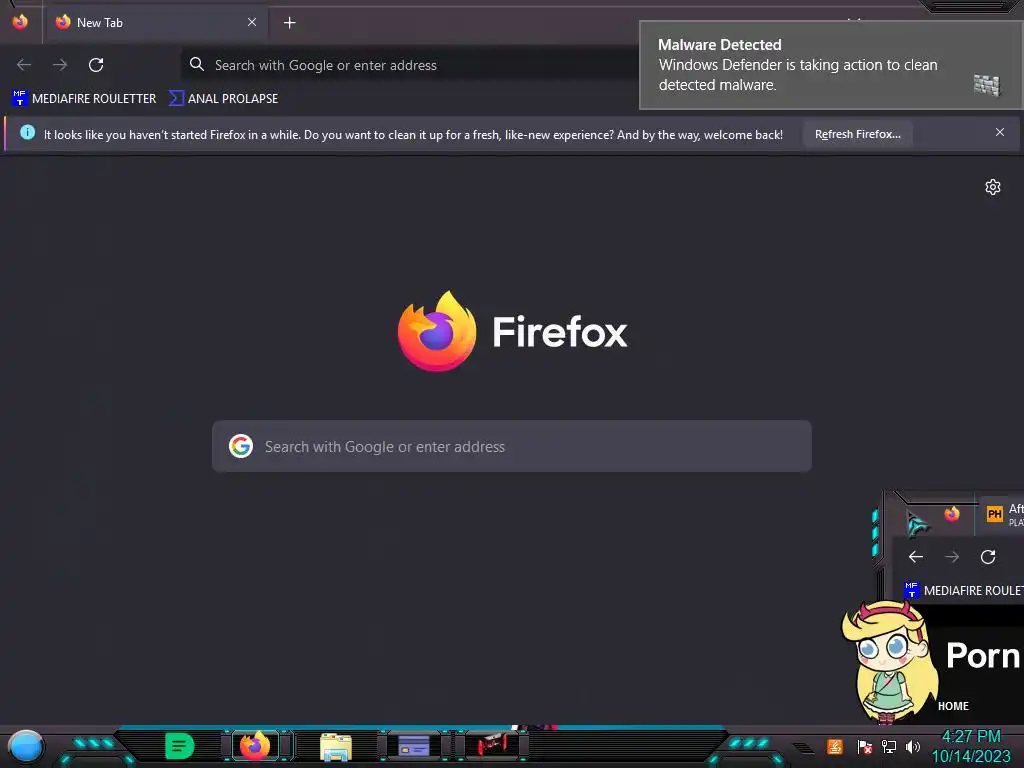This screenshot has height=768, width=1024.
Task: Click the Malware Detected notification popup
Action: point(831,65)
